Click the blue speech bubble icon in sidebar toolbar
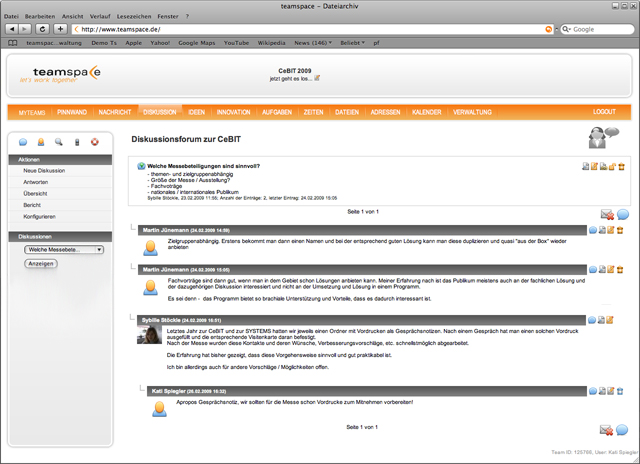Screen dimensions: 640x464 coord(24,142)
